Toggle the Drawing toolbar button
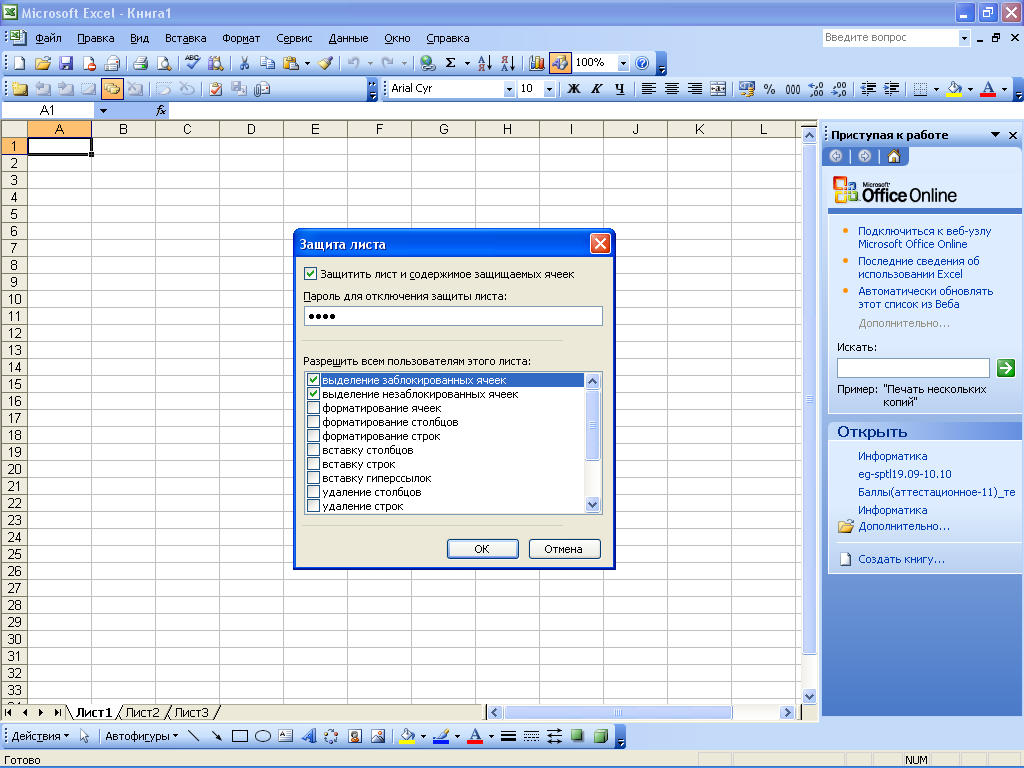 point(560,63)
